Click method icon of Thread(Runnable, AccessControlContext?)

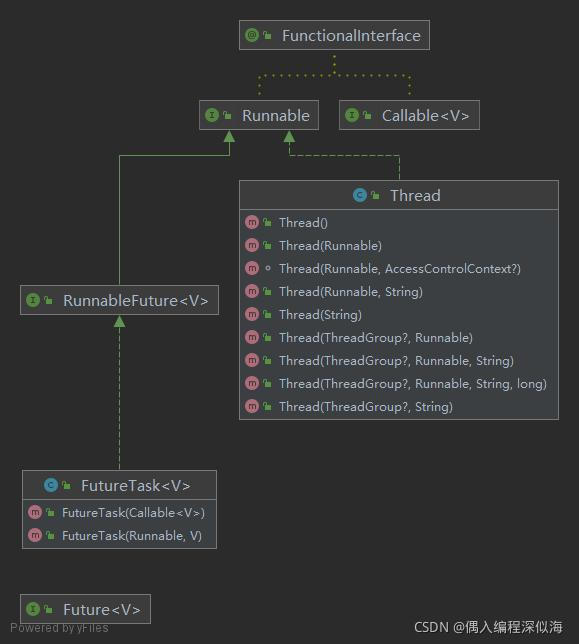click(x=252, y=269)
